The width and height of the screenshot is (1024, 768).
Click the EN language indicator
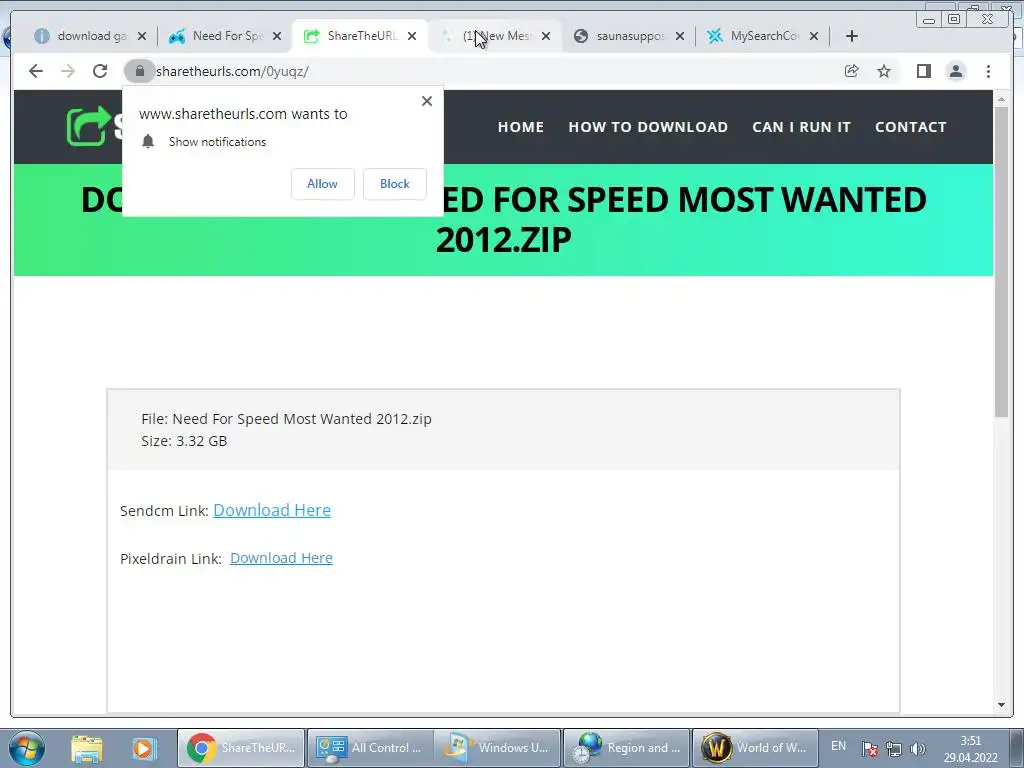[x=839, y=746]
